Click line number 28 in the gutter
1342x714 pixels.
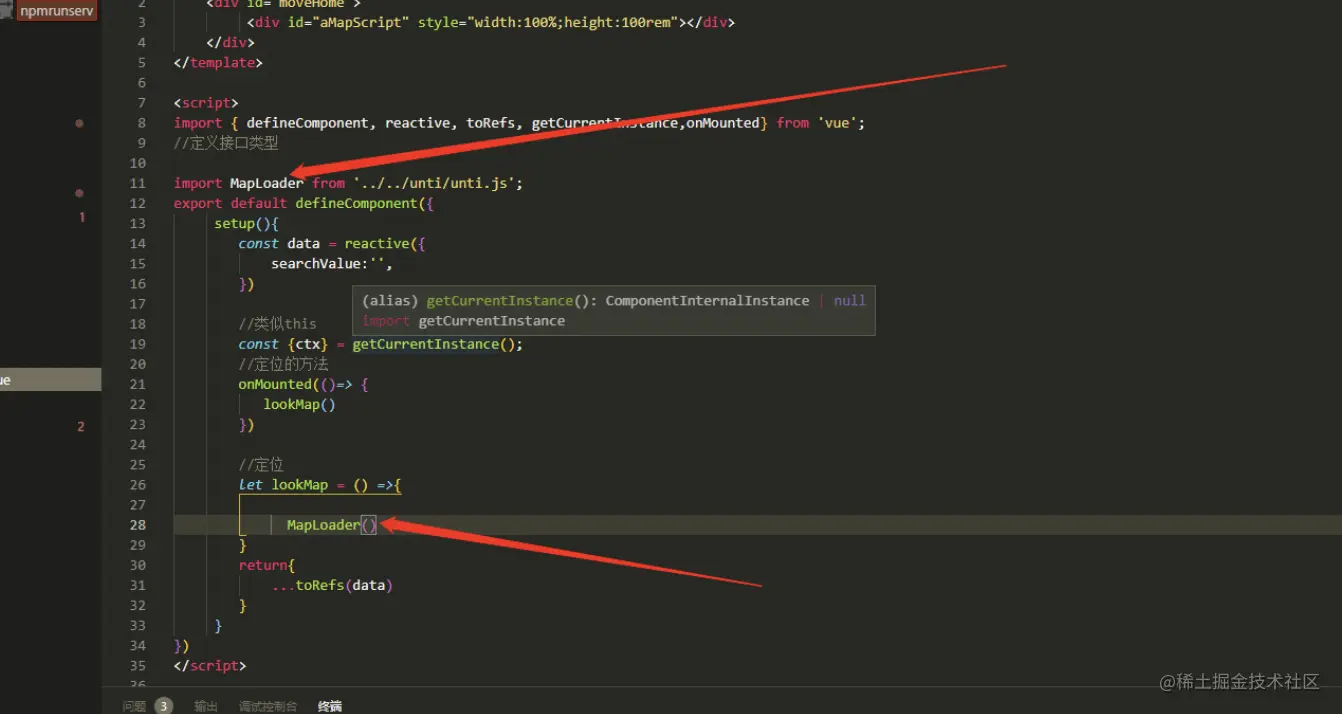click(x=137, y=525)
